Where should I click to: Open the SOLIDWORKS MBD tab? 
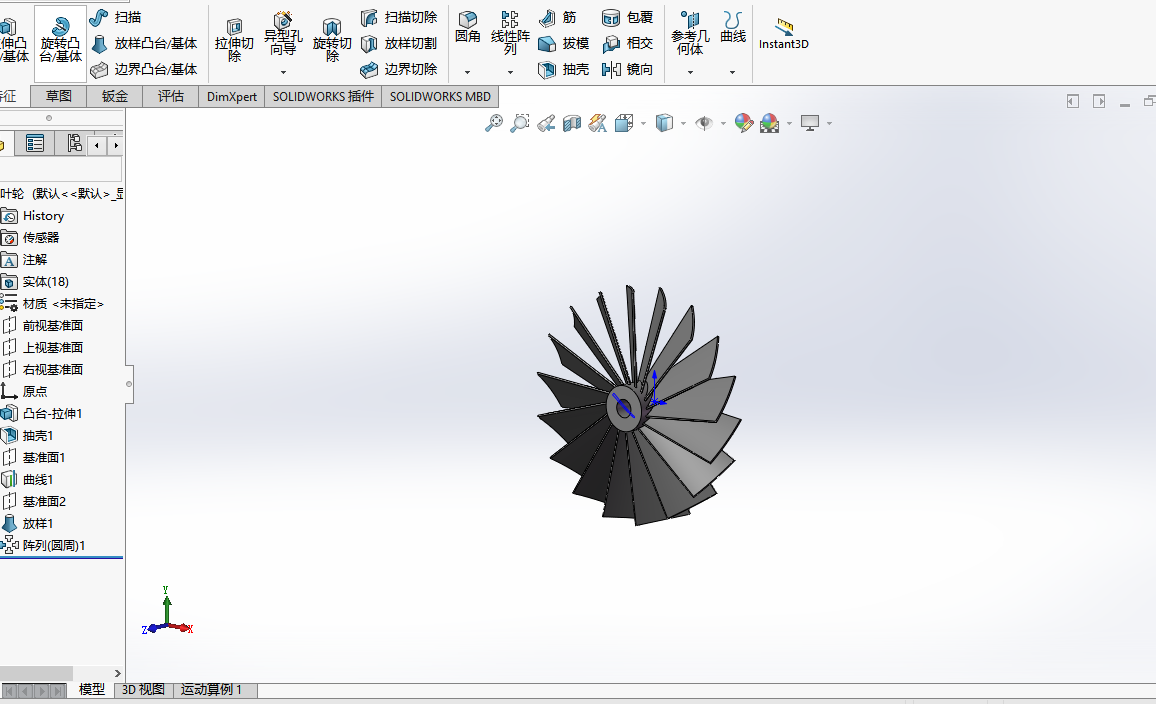(440, 97)
